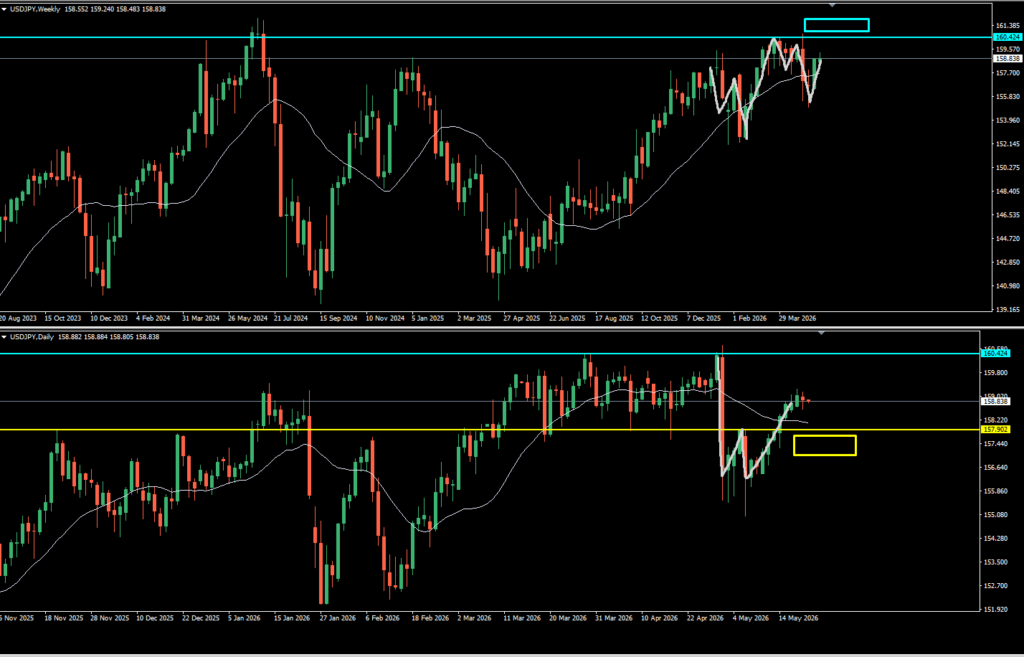The image size is (1024, 657).
Task: Select the cyan 160.424 price tag on Daily chart
Action: [995, 353]
